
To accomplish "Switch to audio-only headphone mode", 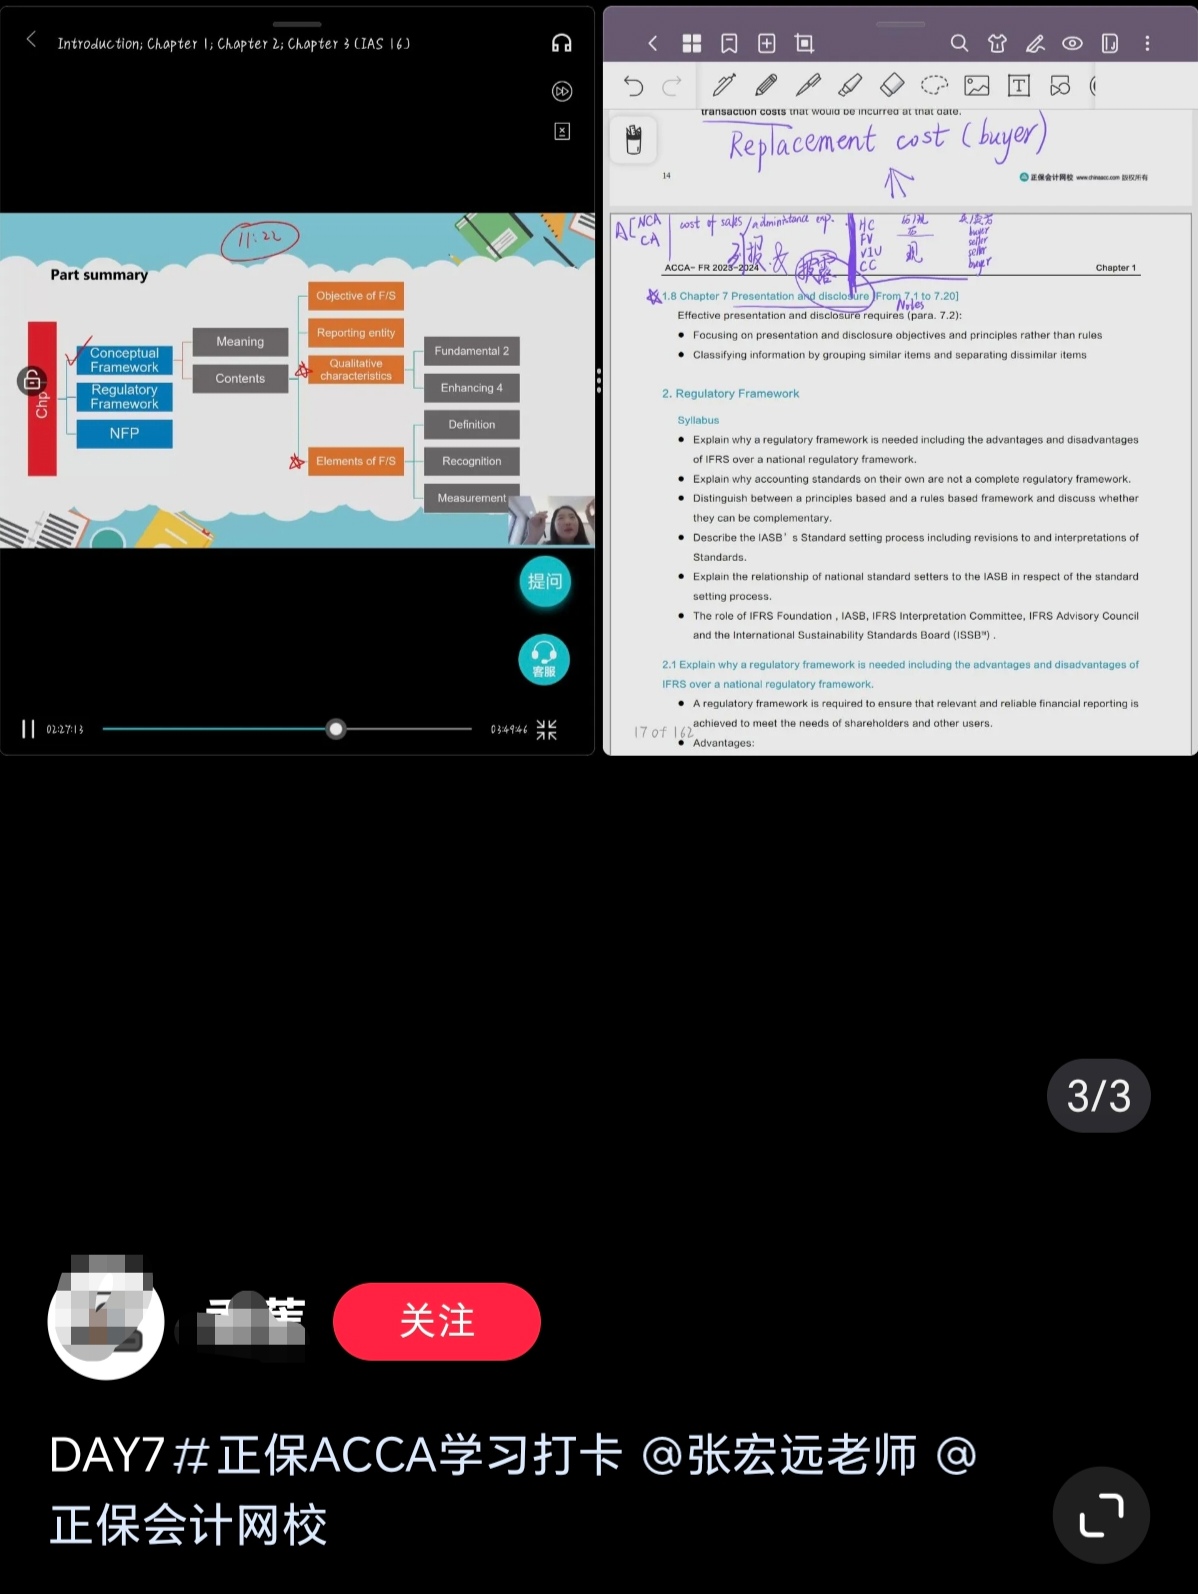I will pos(562,43).
